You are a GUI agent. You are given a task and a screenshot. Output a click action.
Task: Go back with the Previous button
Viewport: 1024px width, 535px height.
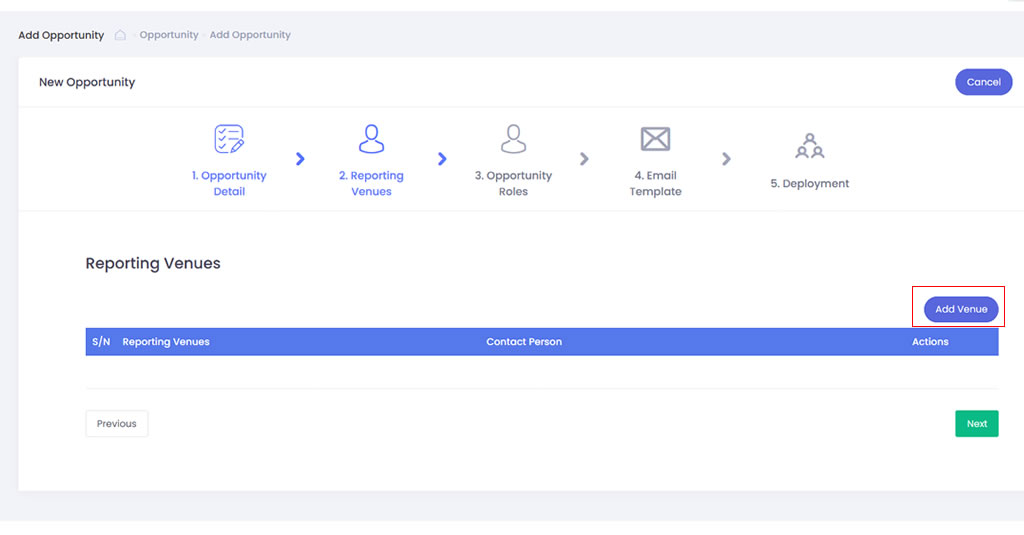(x=117, y=424)
